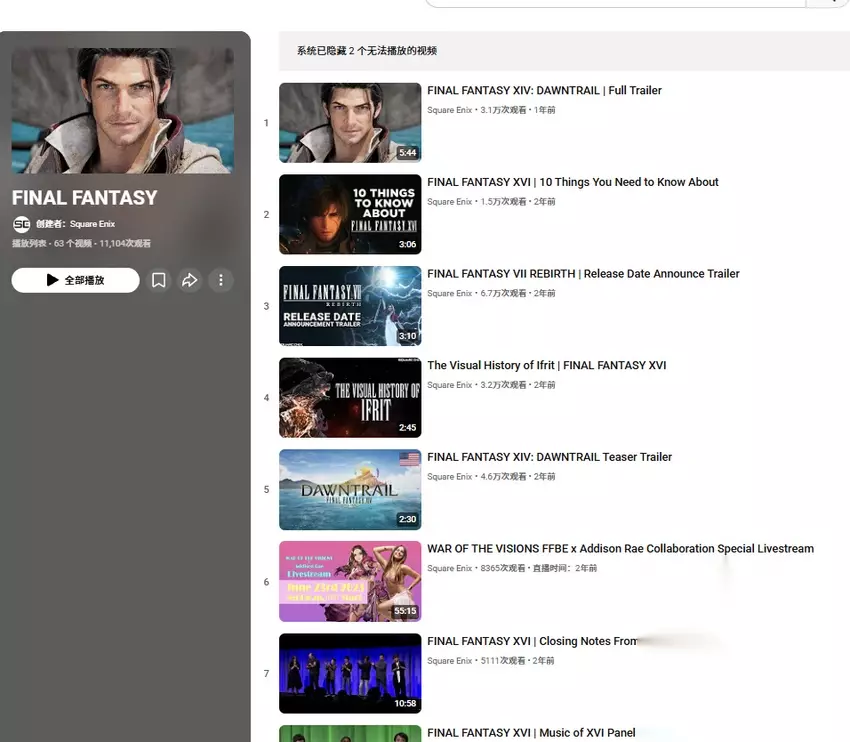Open Addison Rae livestream thumbnail
Image resolution: width=850 pixels, height=742 pixels.
(x=350, y=582)
